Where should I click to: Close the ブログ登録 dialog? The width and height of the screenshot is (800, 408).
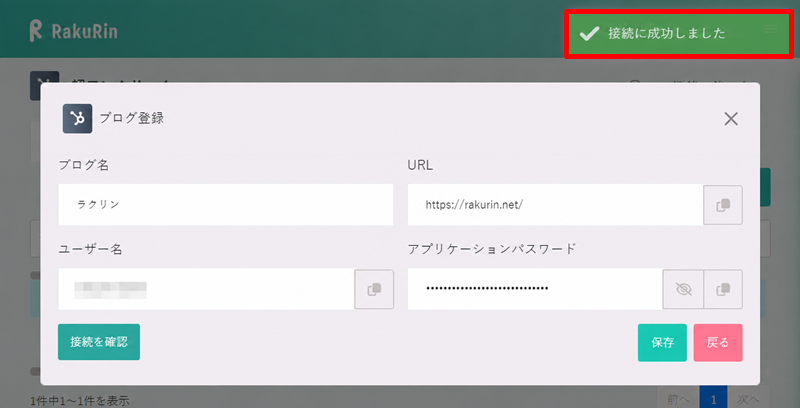pyautogui.click(x=731, y=119)
